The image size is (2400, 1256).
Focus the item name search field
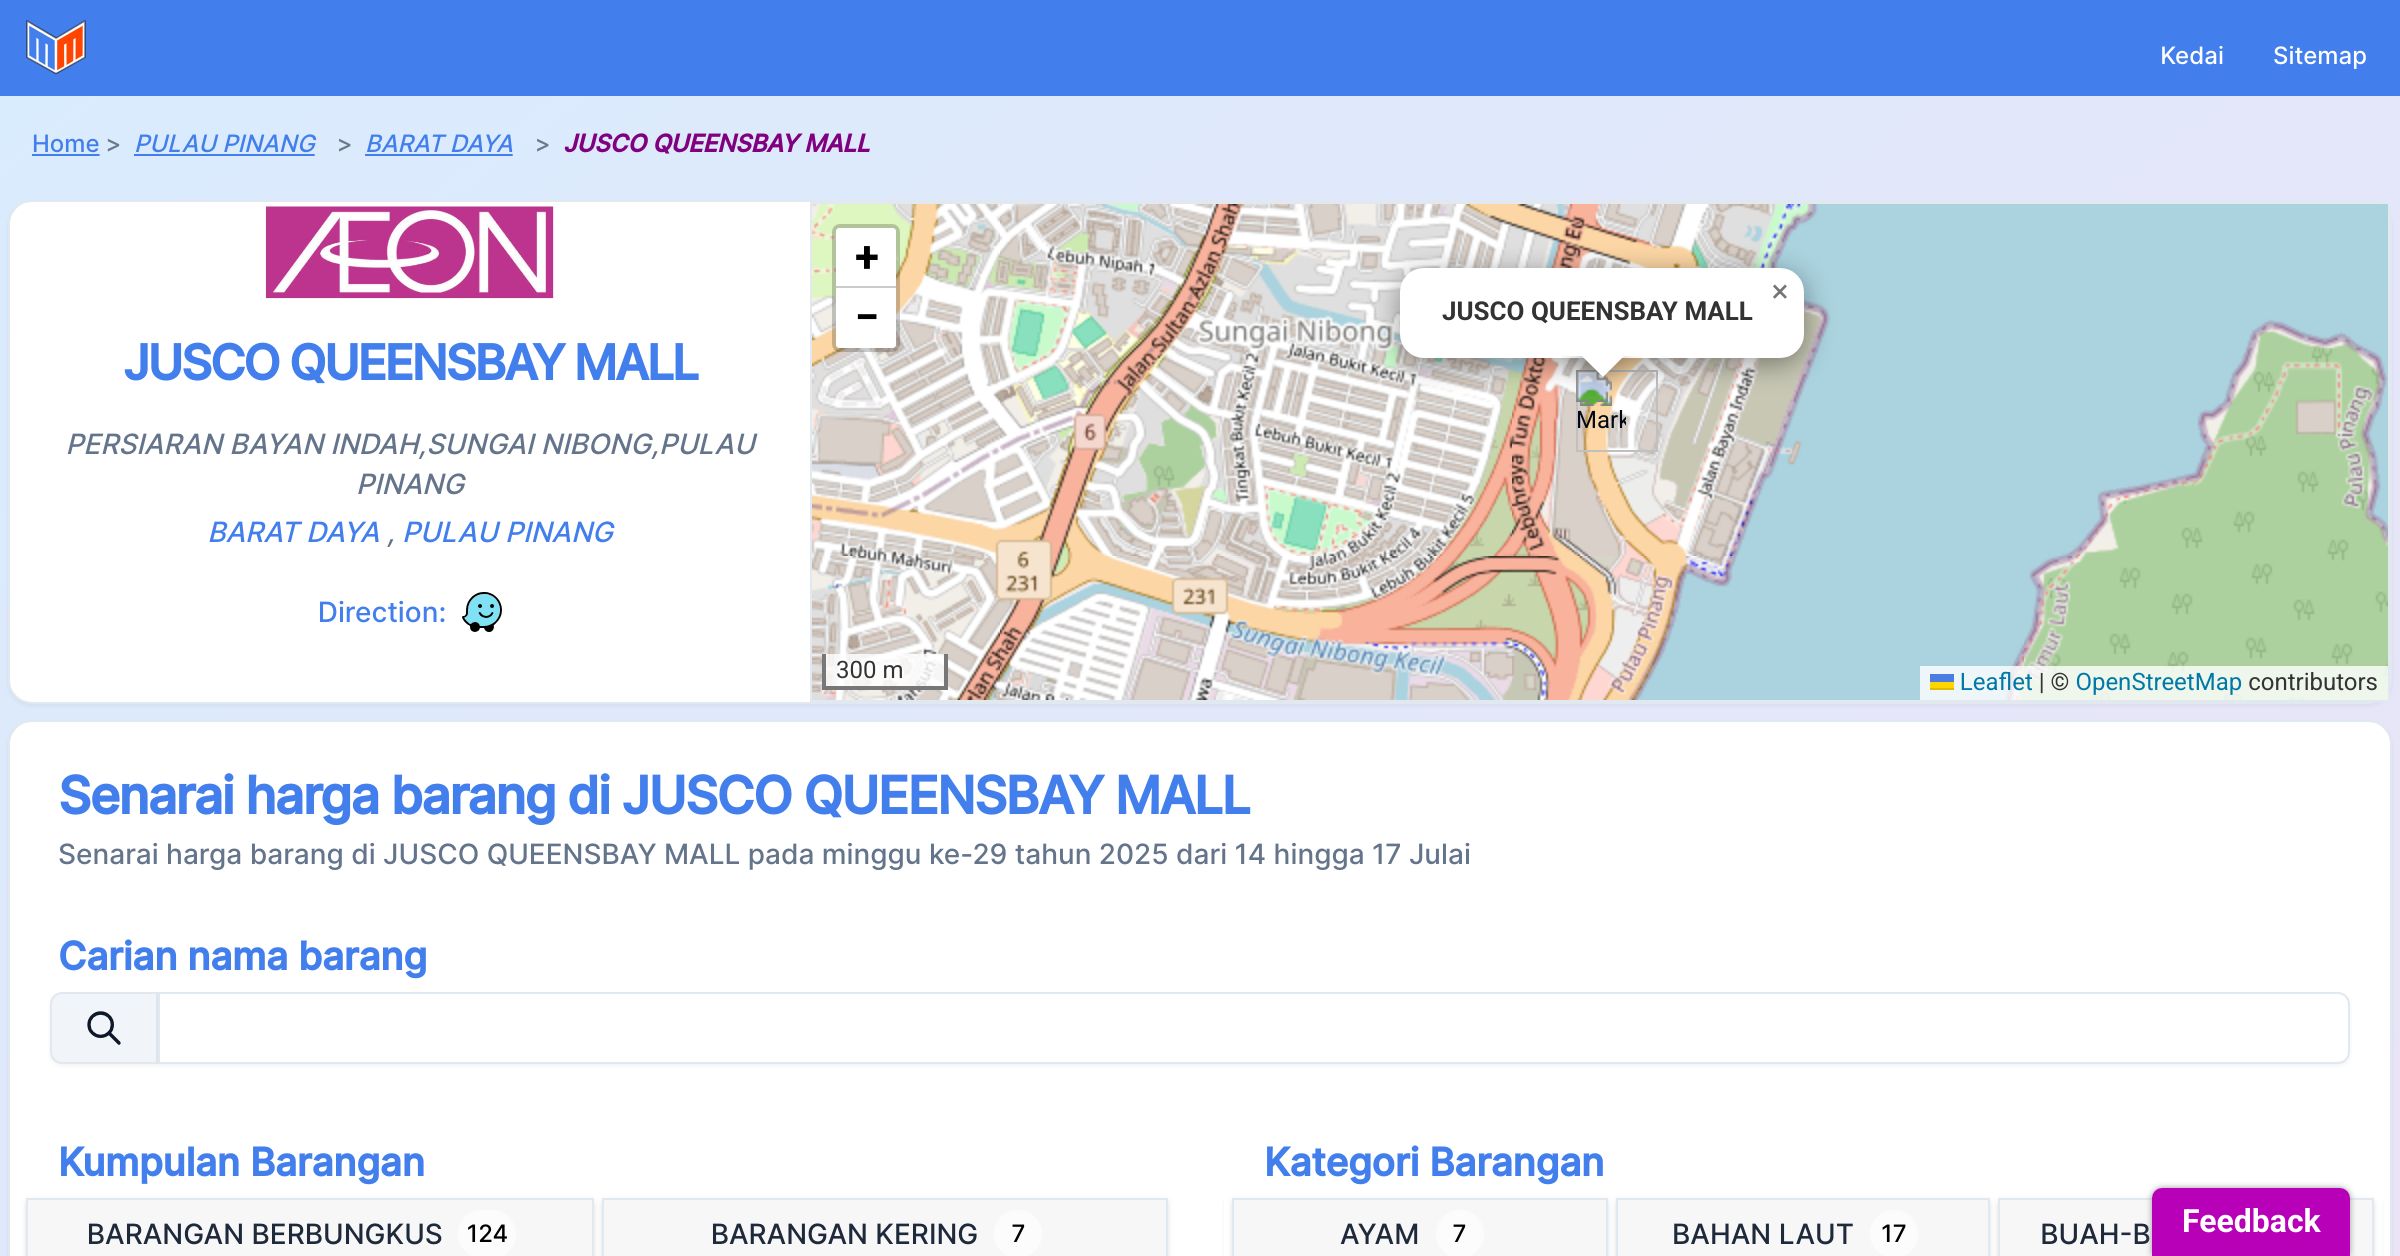click(x=1252, y=1028)
